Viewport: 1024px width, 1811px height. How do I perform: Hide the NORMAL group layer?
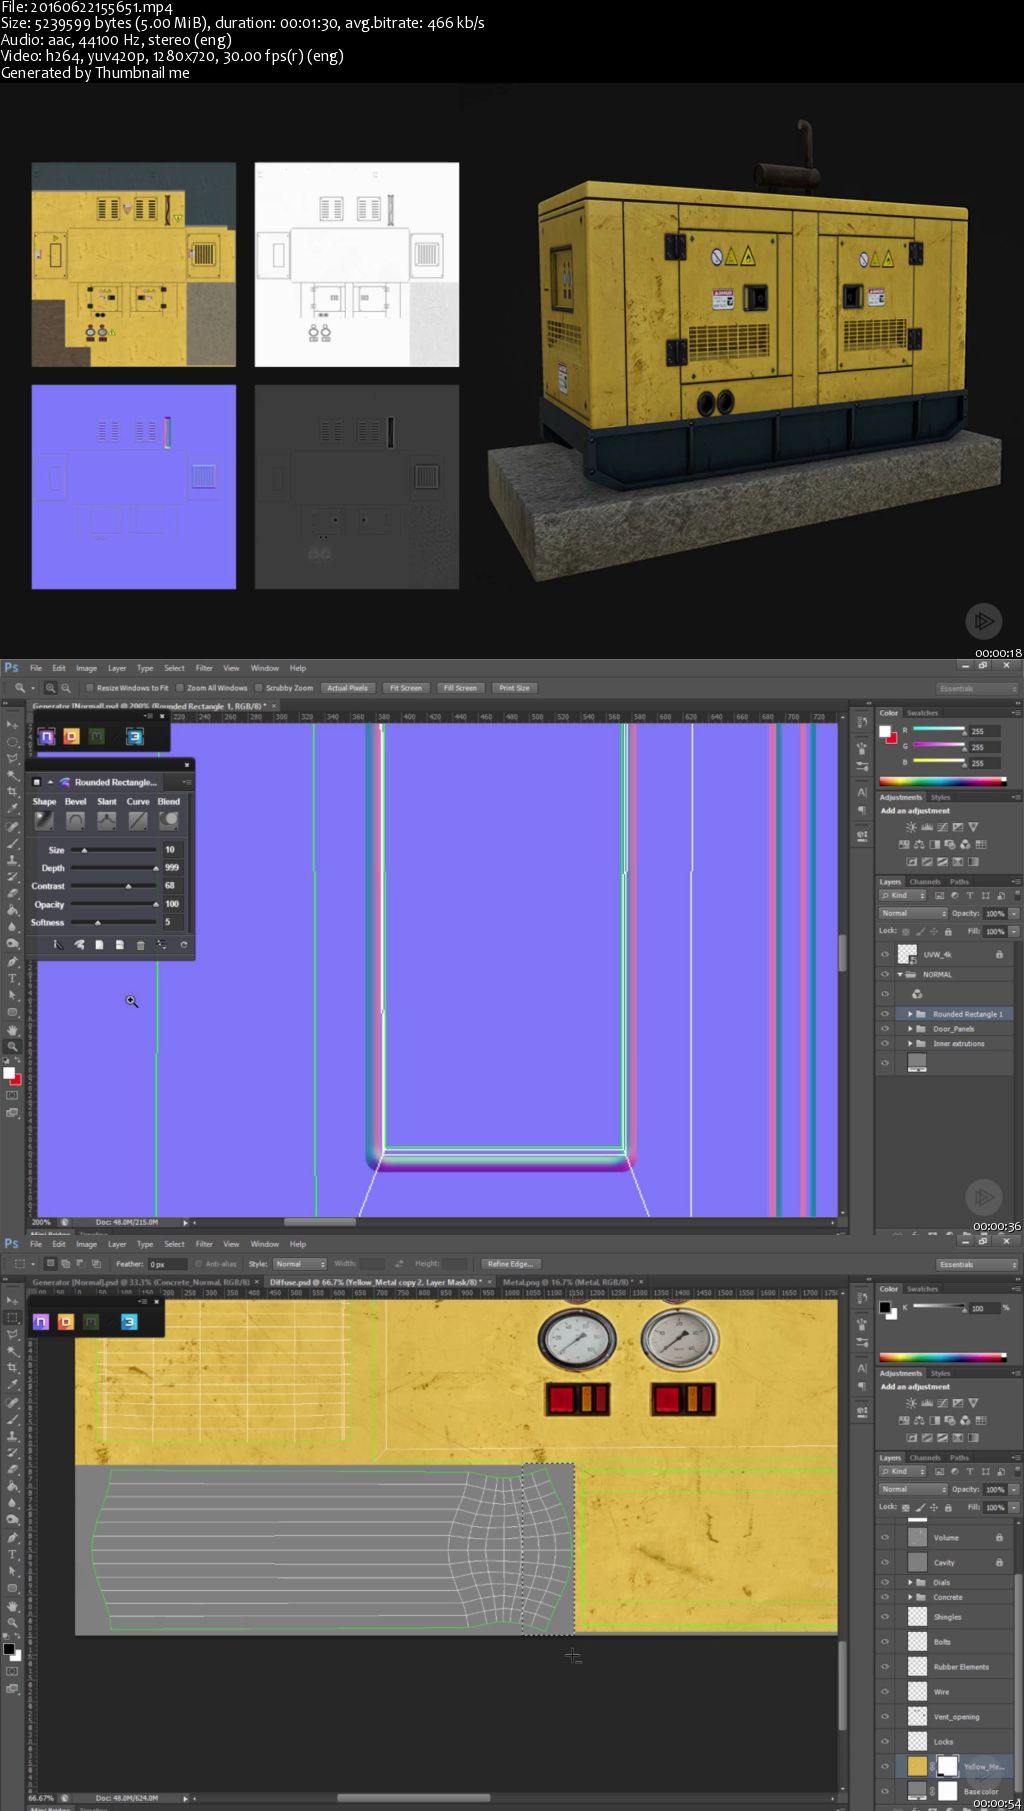click(884, 975)
